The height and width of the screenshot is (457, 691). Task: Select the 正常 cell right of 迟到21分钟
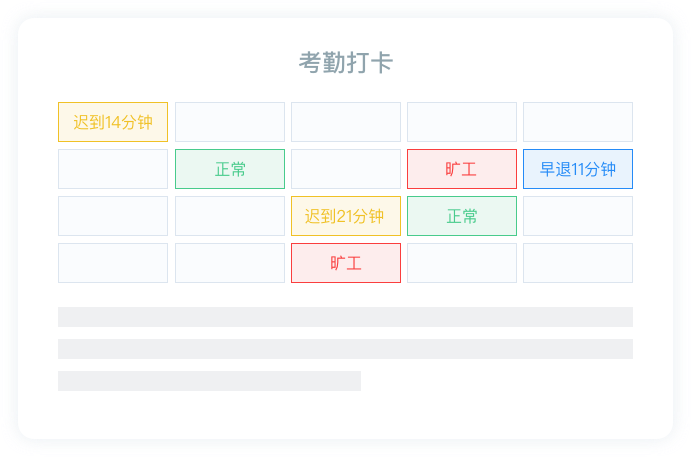click(x=461, y=216)
